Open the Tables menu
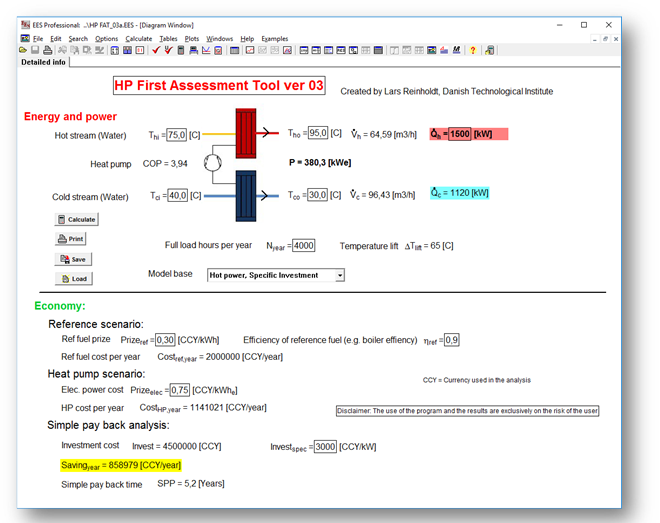 [x=168, y=38]
